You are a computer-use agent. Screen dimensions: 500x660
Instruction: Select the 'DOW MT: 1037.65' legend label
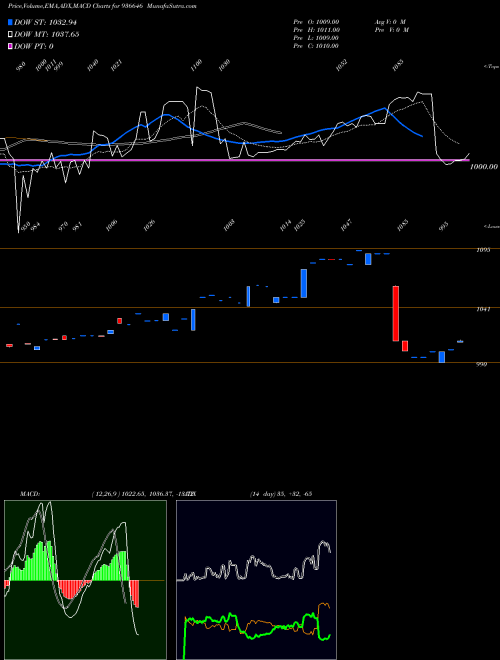[x=47, y=35]
